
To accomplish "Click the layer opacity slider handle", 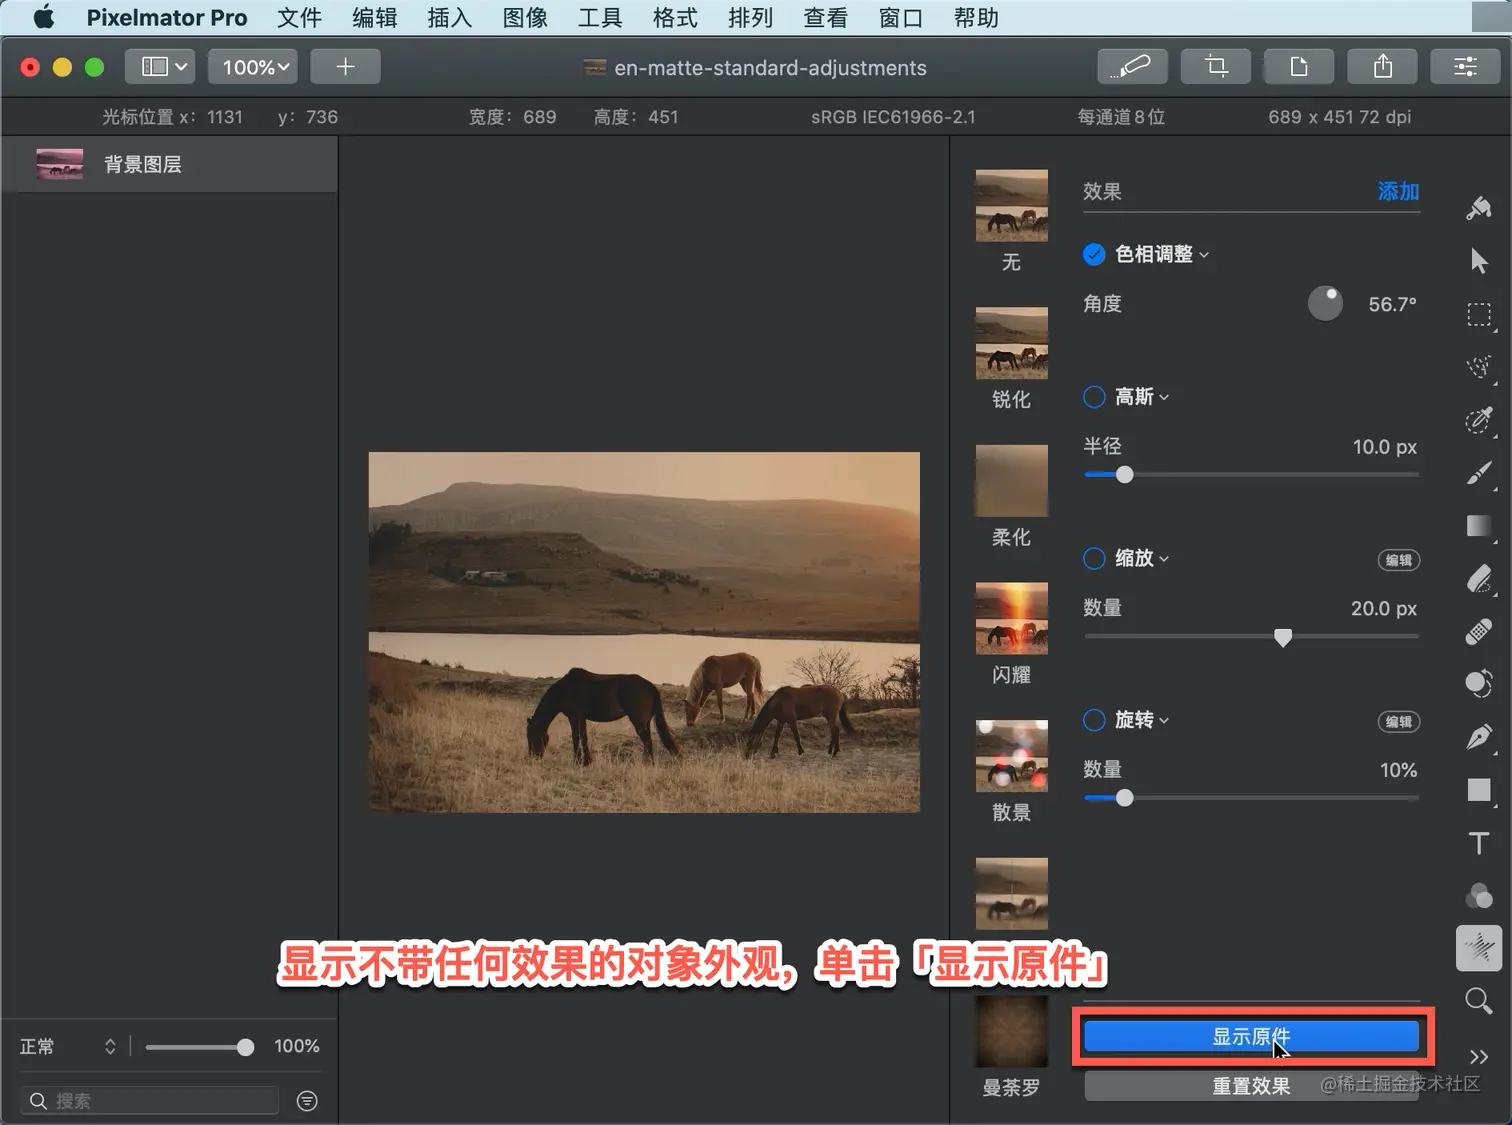I will [x=245, y=1047].
